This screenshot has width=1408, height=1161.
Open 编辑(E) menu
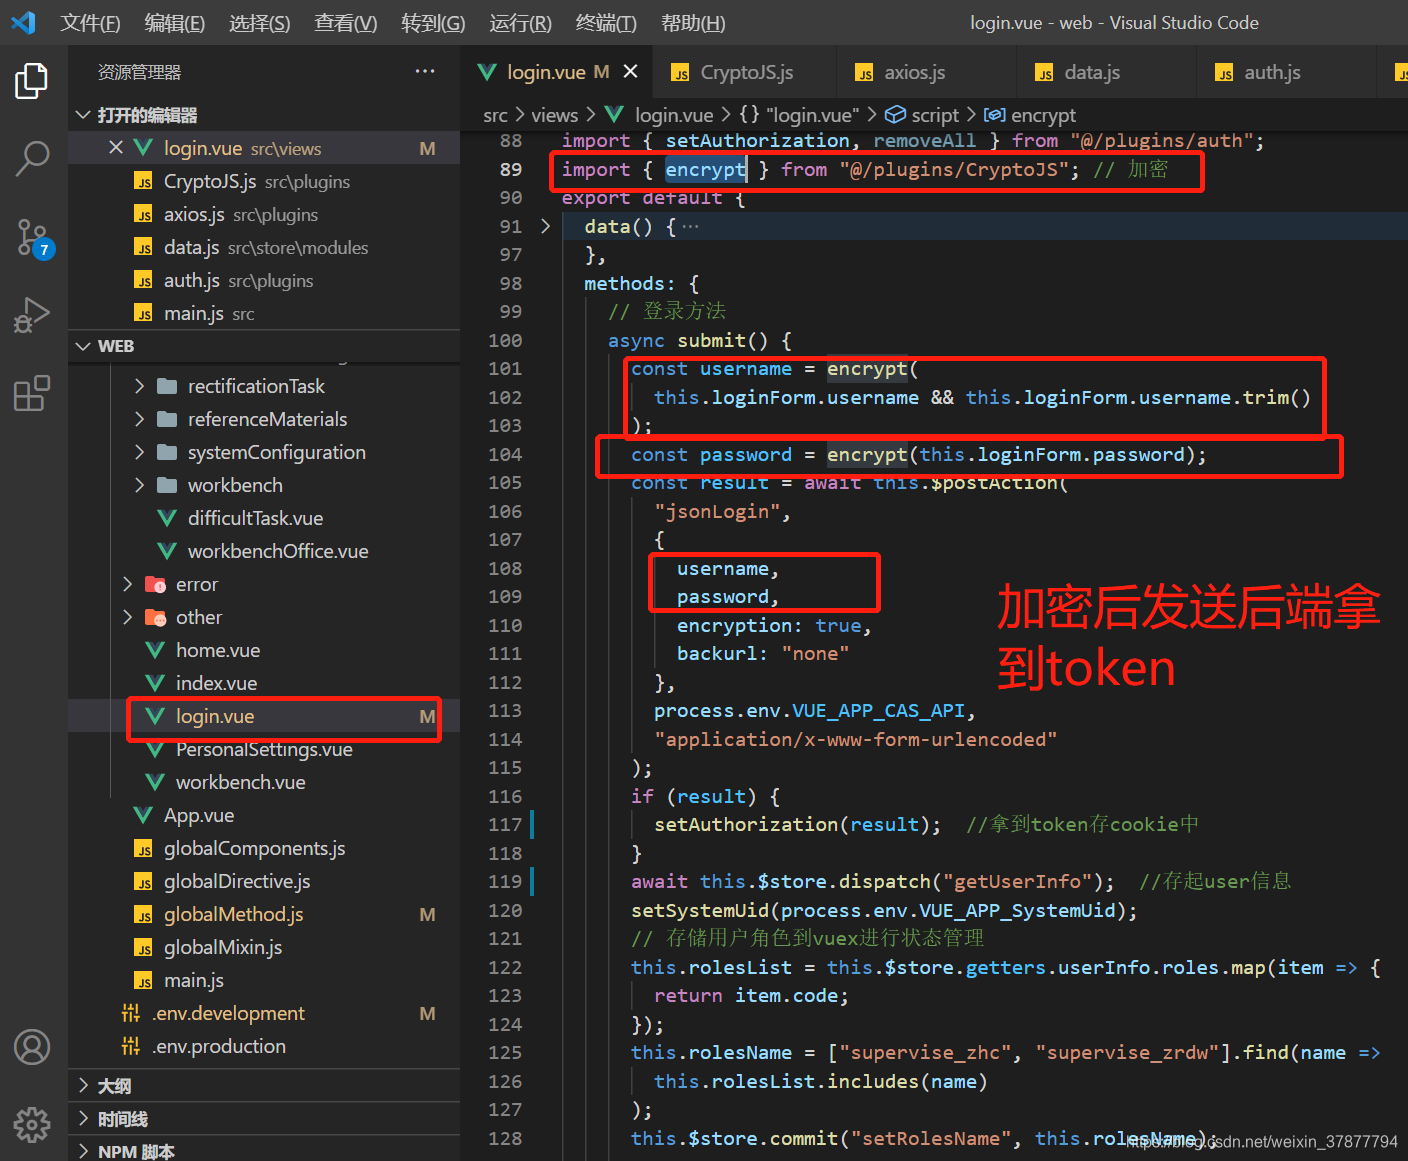tap(175, 22)
